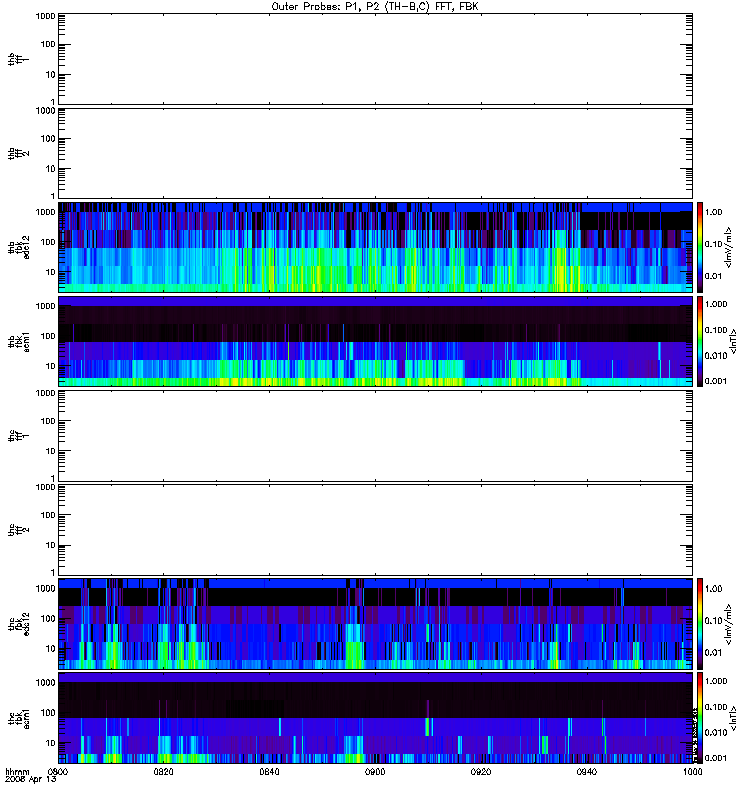Click the 1.000 tick on thc scm1 color bar
The width and height of the screenshot is (750, 800).
coord(716,681)
